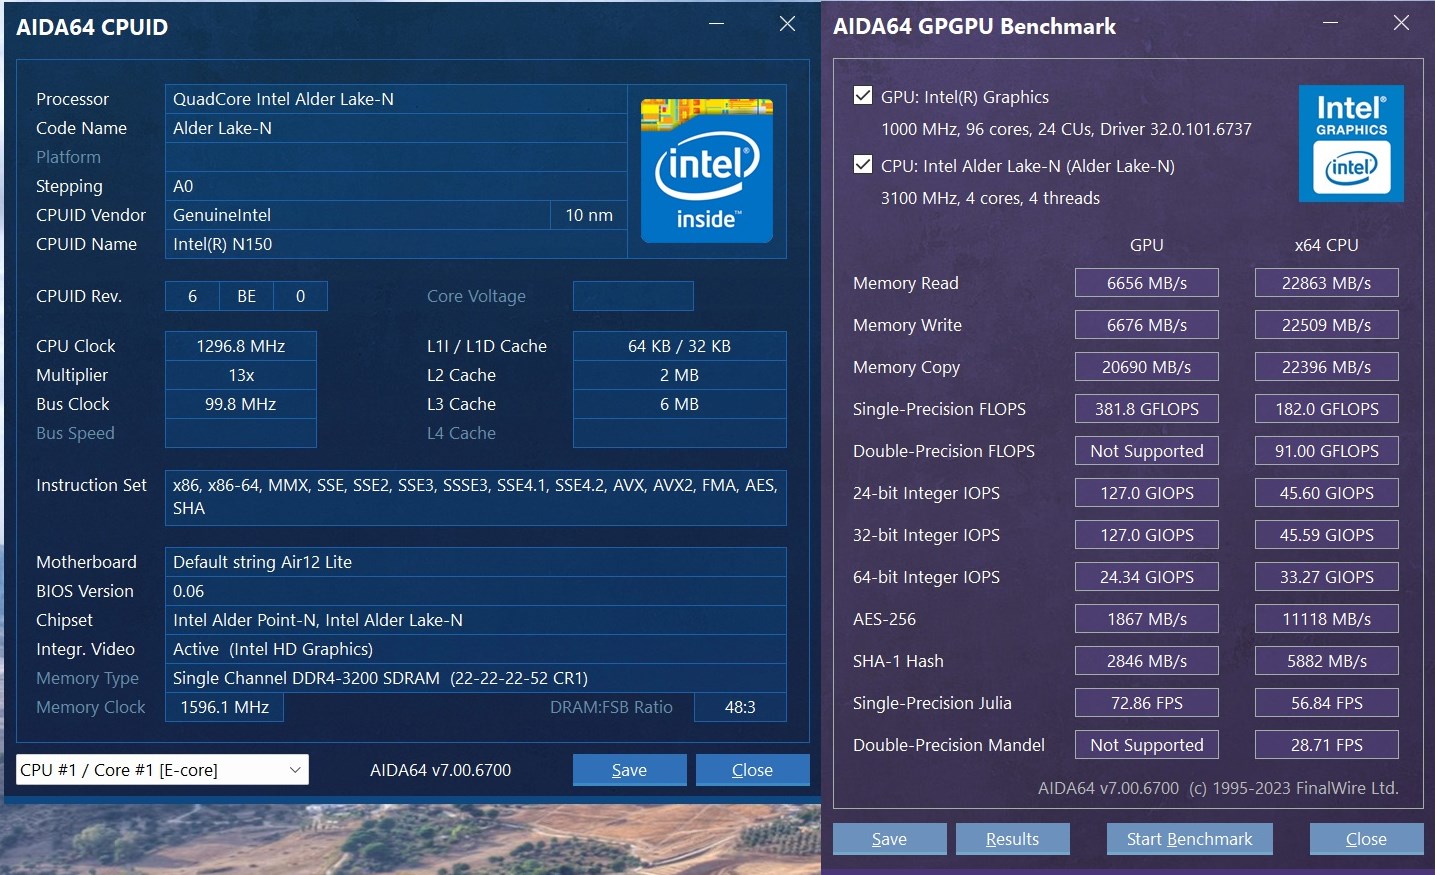The width and height of the screenshot is (1435, 875).
Task: Select CPU 24-bit Integer IOPS 45.60 GIOPS
Action: click(1327, 493)
